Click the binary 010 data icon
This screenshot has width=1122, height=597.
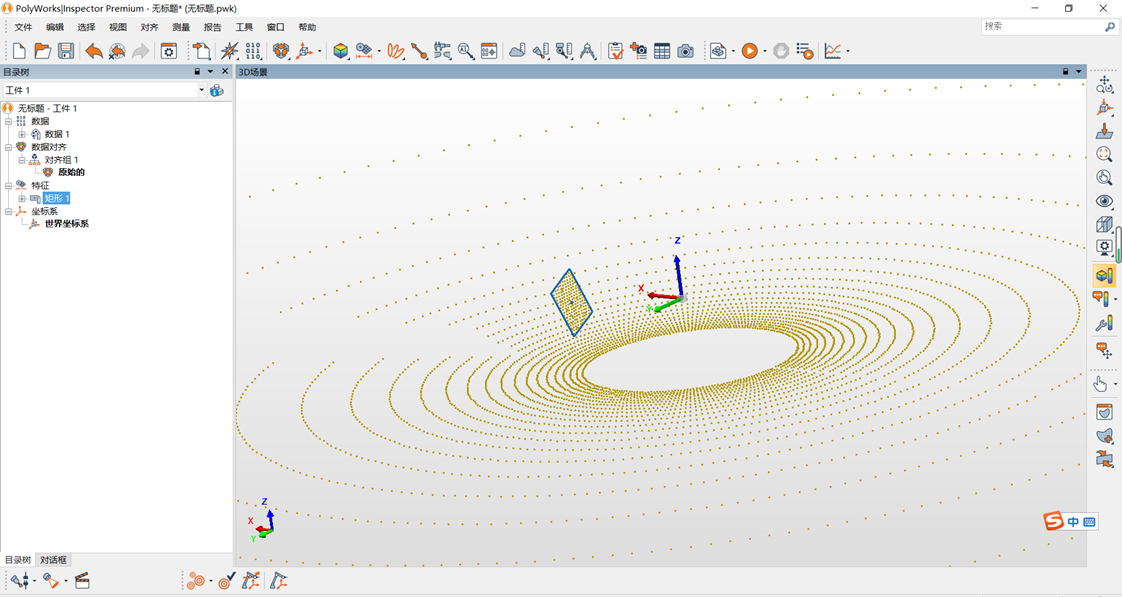(x=253, y=51)
